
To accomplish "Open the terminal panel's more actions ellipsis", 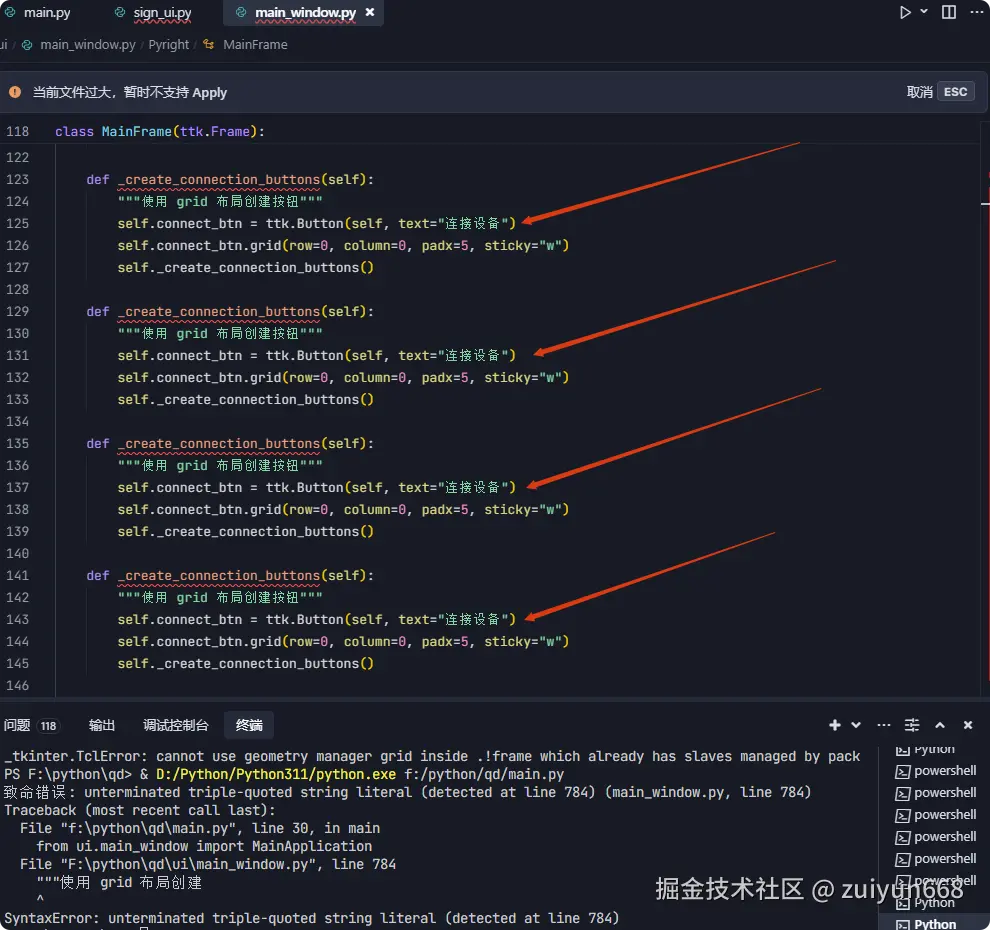I will 882,725.
